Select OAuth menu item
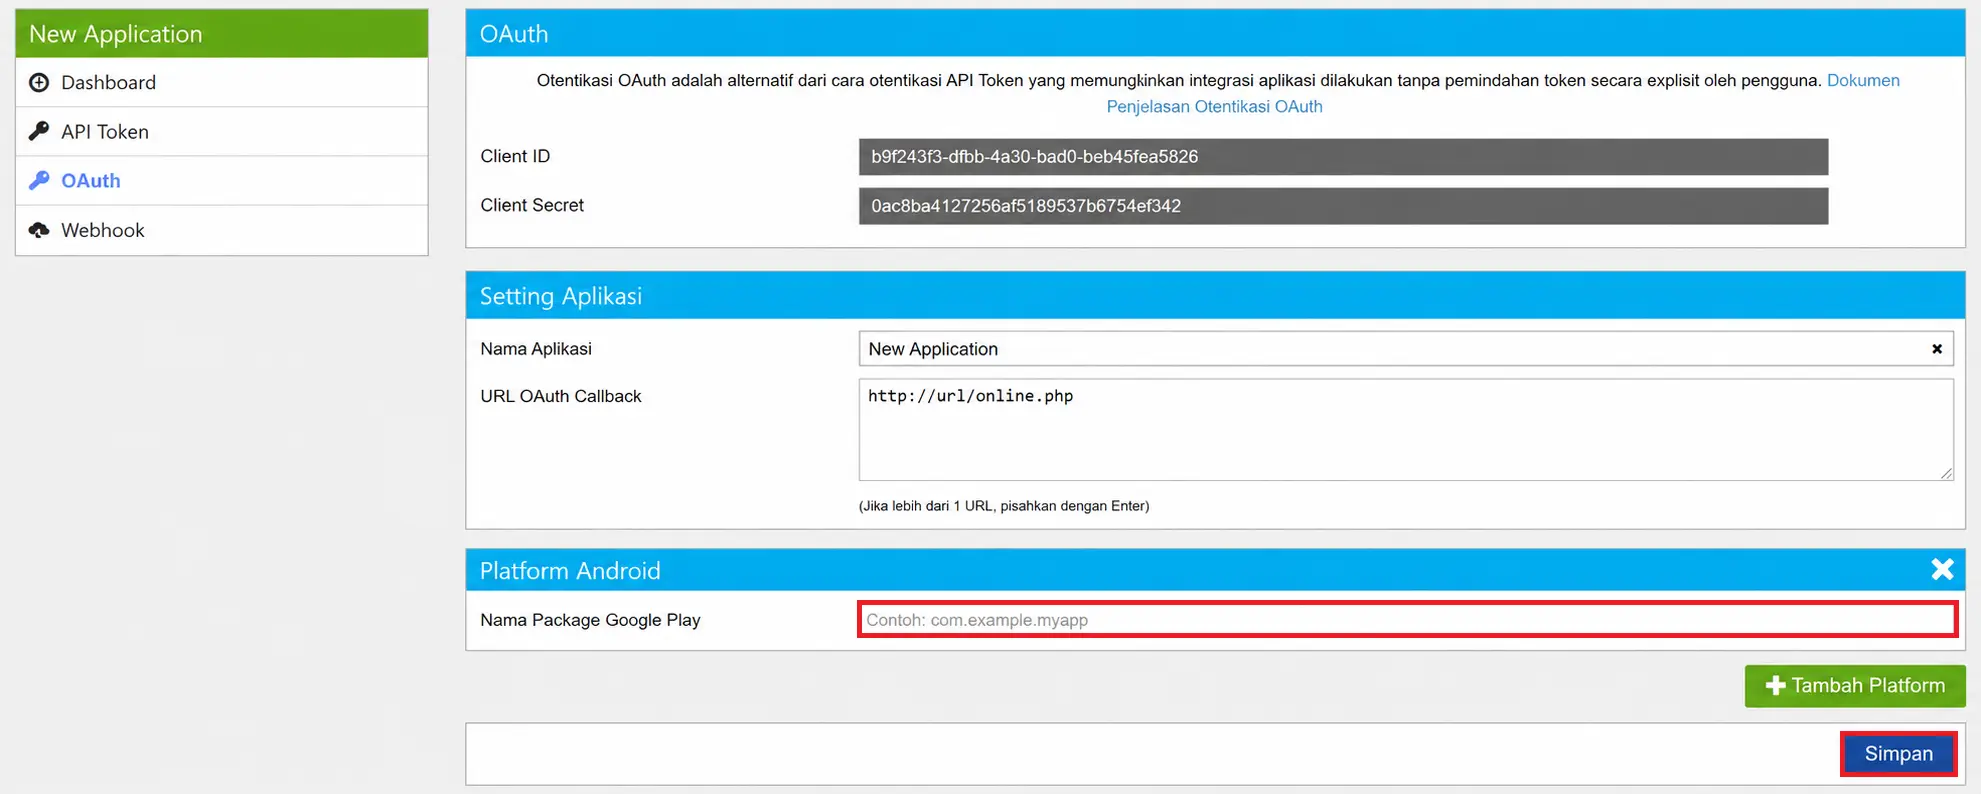Viewport: 1981px width, 794px height. pyautogui.click(x=222, y=180)
